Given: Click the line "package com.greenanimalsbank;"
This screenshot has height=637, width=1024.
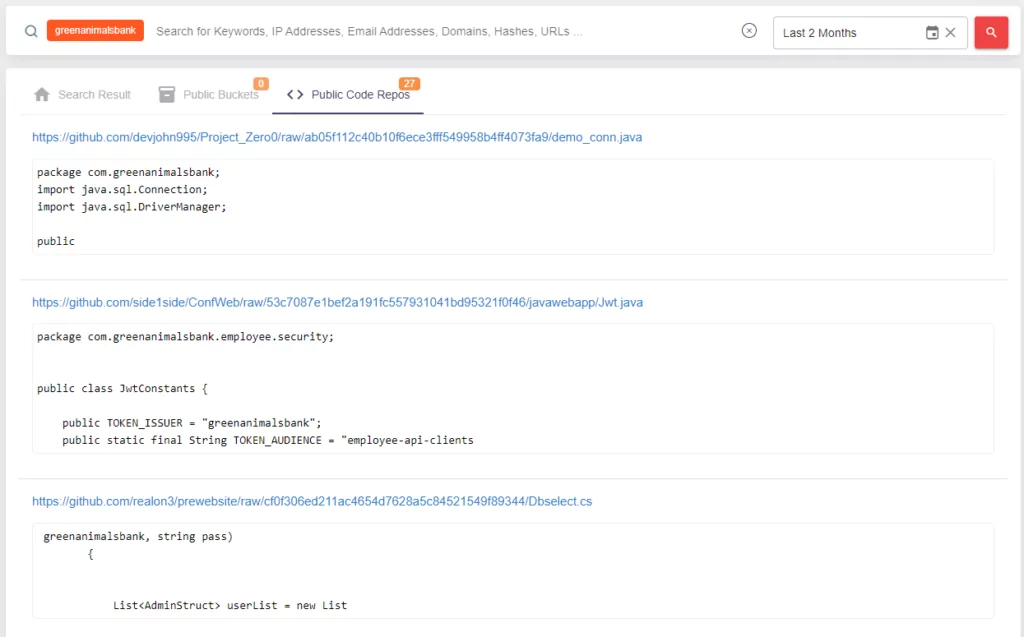Looking at the screenshot, I should pos(129,172).
